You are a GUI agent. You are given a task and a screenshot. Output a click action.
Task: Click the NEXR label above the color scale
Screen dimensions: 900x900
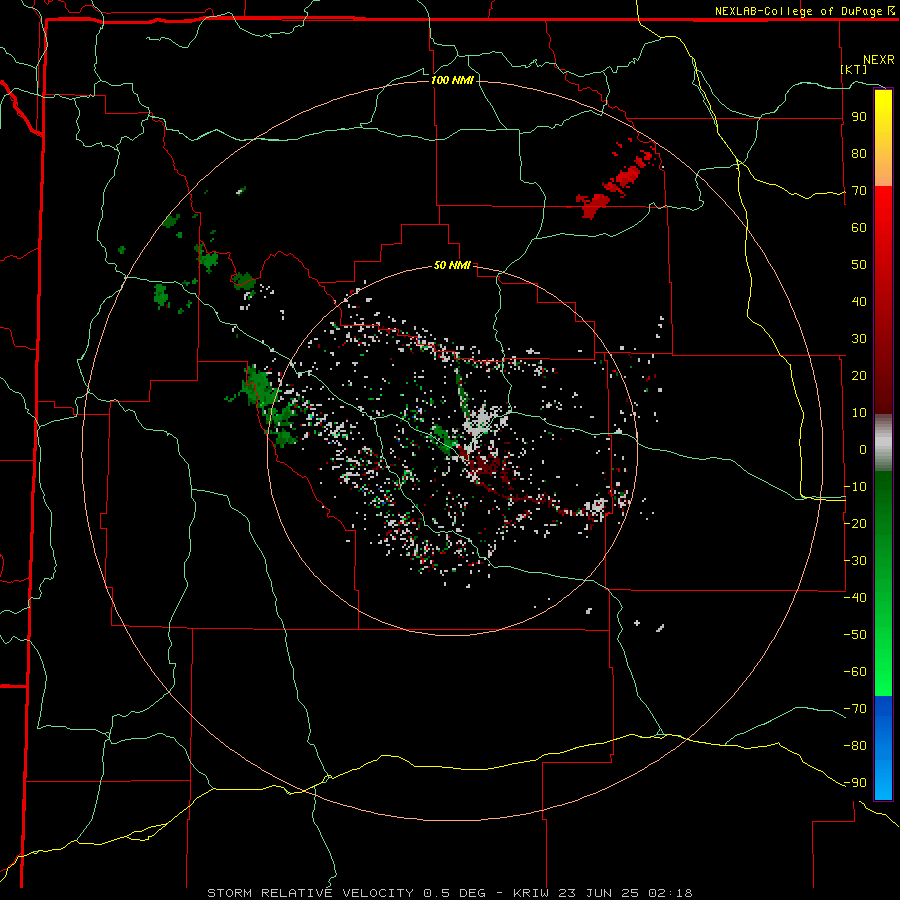(x=878, y=60)
